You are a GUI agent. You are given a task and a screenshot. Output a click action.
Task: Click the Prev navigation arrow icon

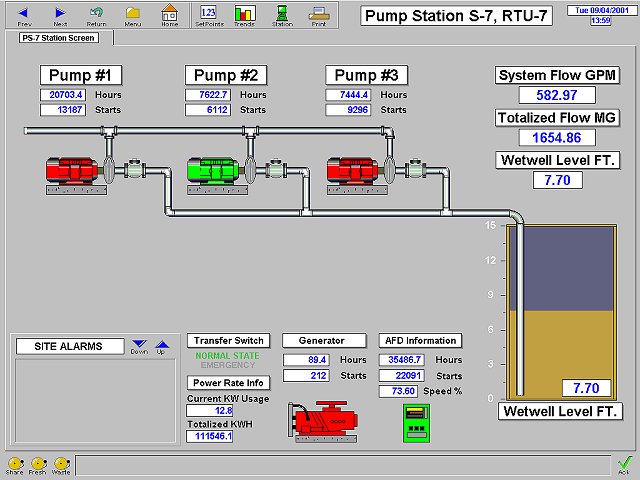(24, 12)
